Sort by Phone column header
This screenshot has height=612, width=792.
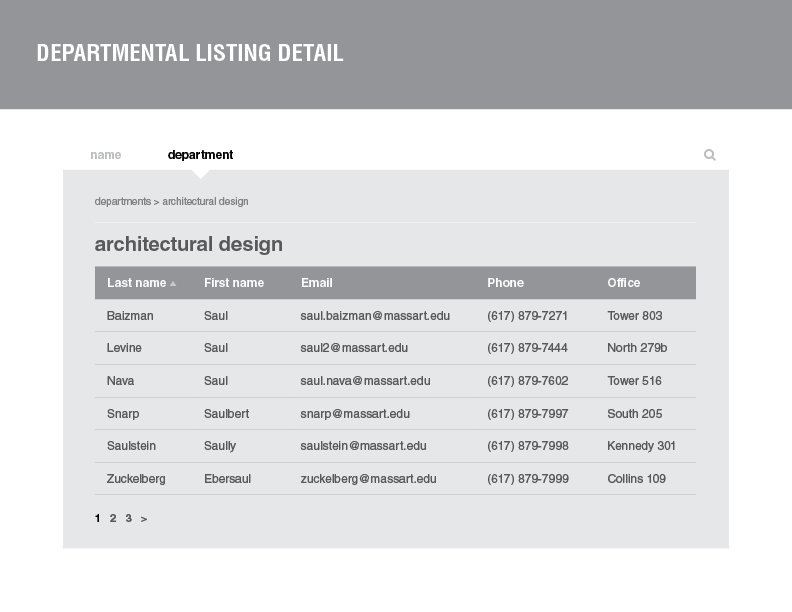(x=505, y=283)
